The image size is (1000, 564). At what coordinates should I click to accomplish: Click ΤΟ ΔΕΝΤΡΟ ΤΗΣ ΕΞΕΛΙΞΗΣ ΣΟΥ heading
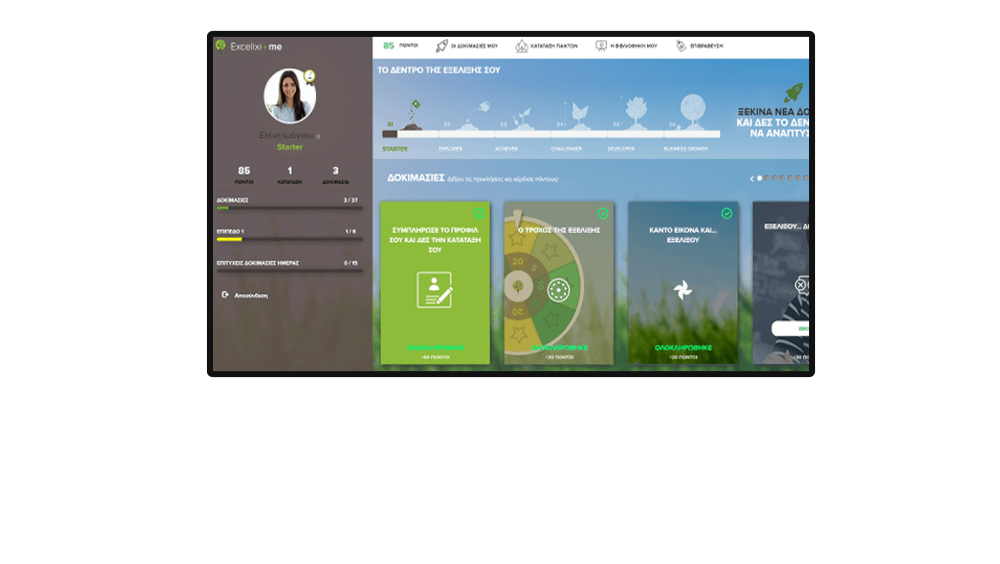click(439, 70)
